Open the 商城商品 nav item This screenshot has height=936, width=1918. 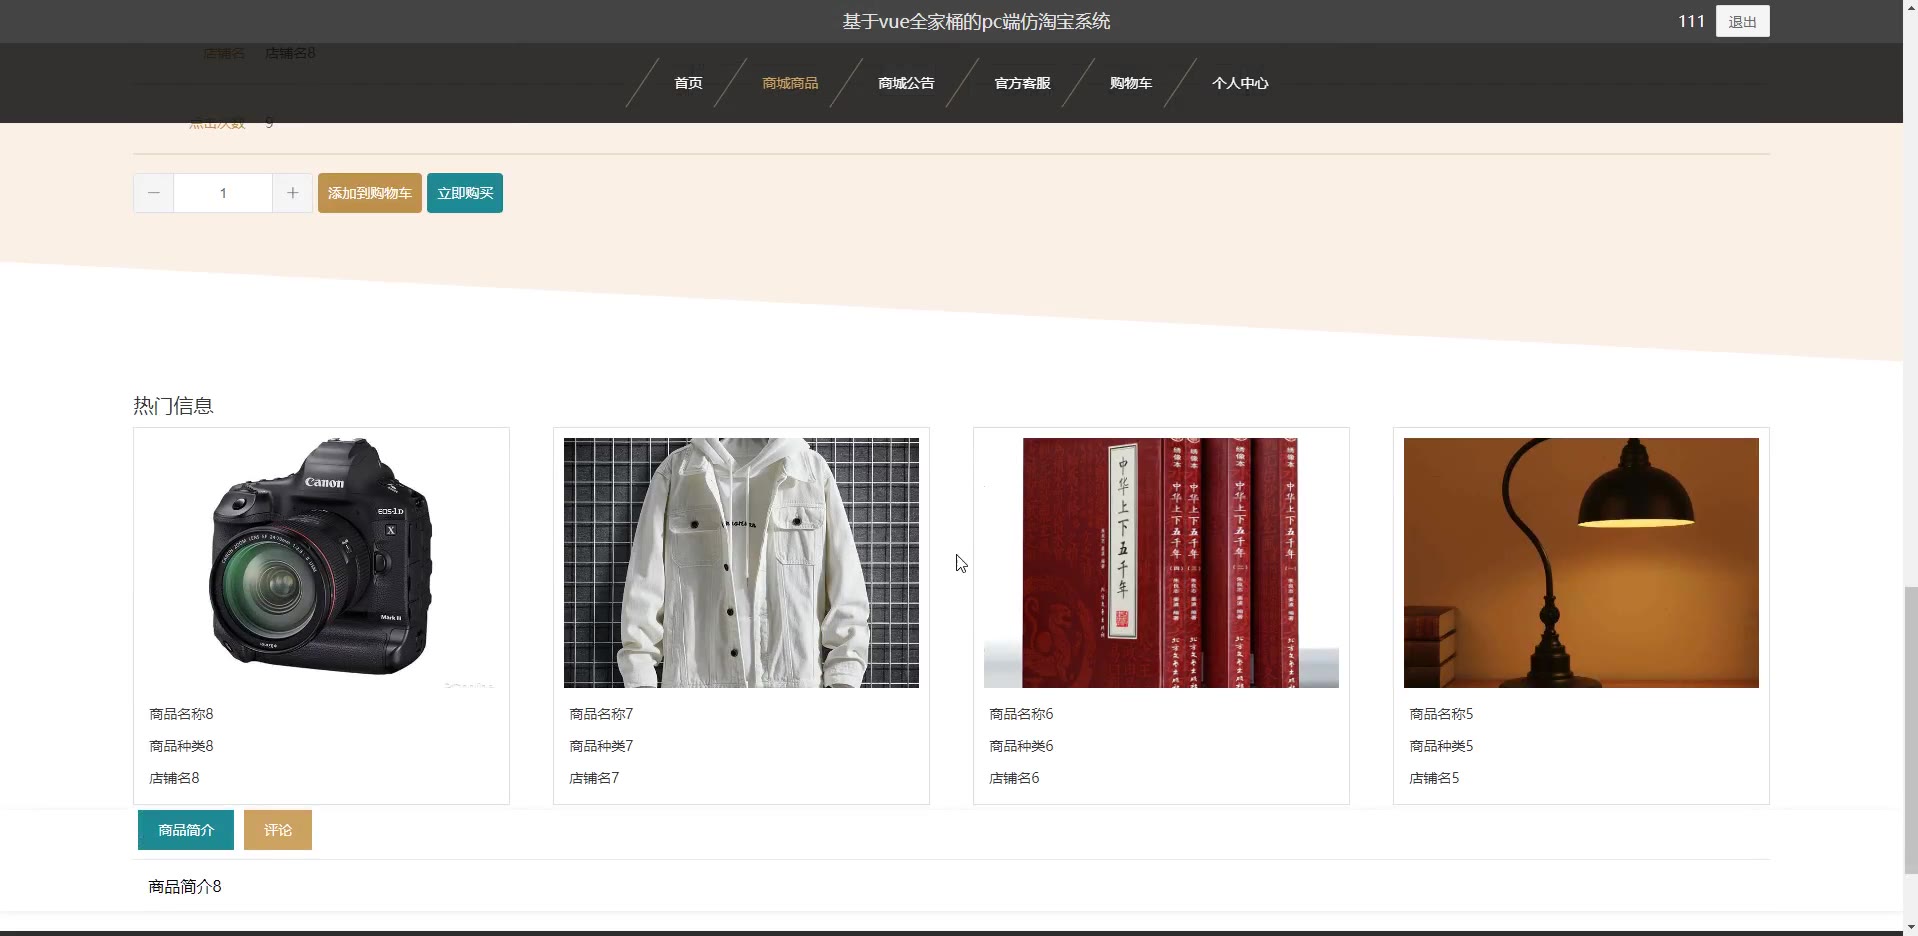(x=790, y=83)
